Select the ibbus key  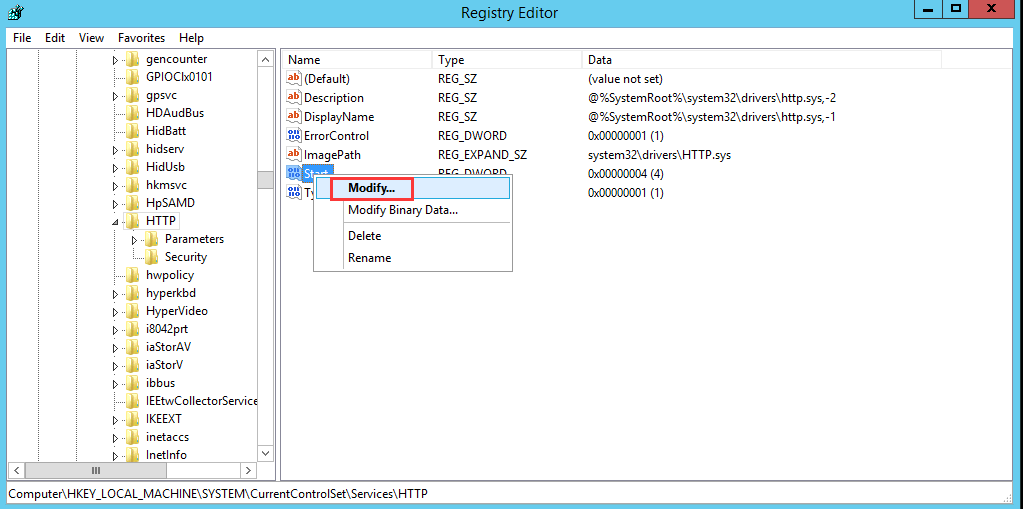coord(160,382)
